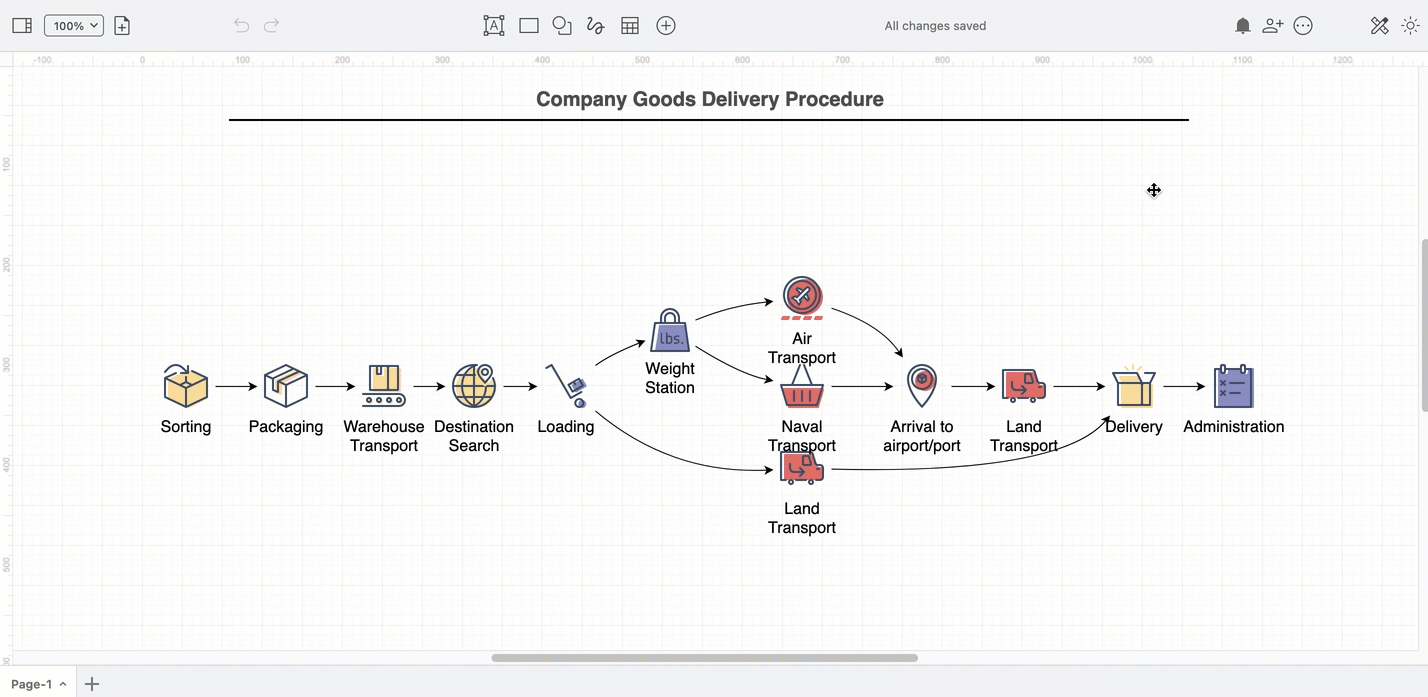Select the Air Transport plane icon
The image size is (1428, 697).
coord(802,298)
